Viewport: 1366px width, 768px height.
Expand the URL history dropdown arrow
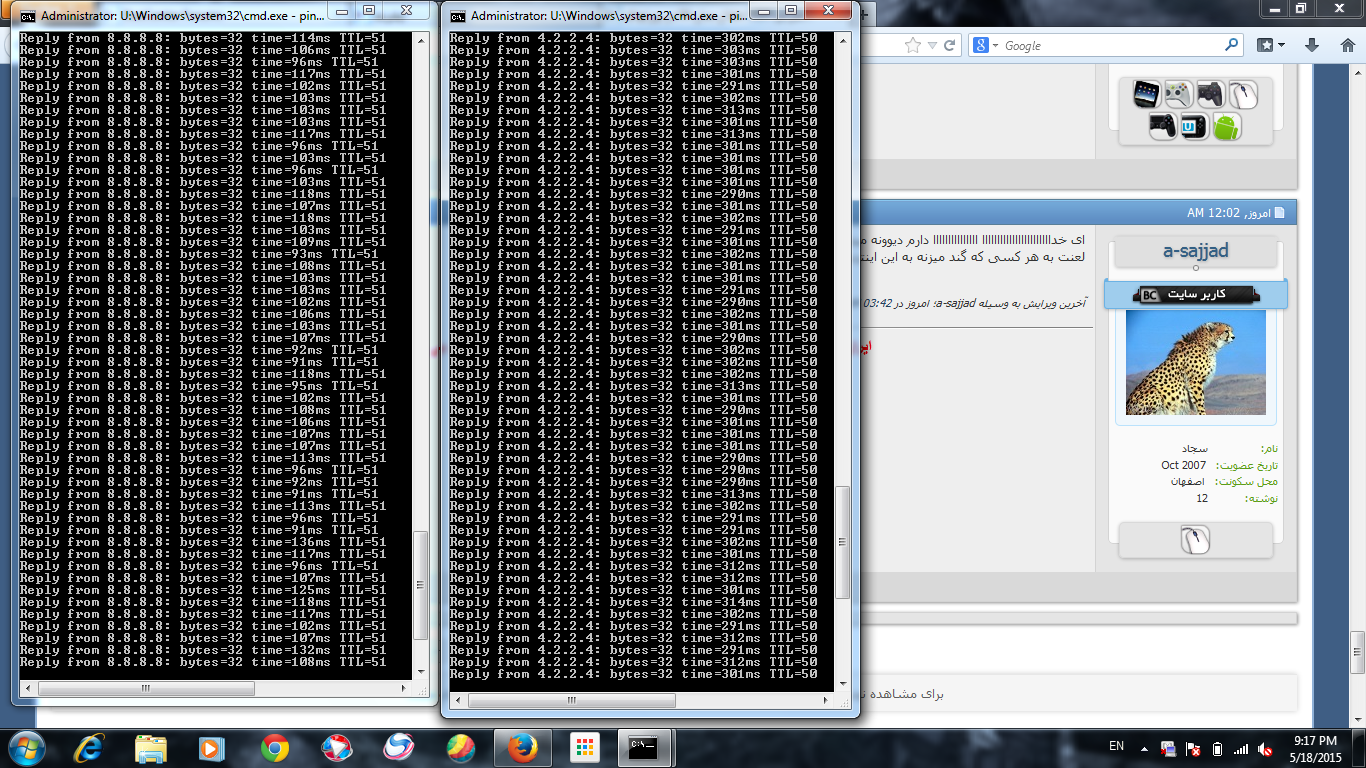(932, 45)
